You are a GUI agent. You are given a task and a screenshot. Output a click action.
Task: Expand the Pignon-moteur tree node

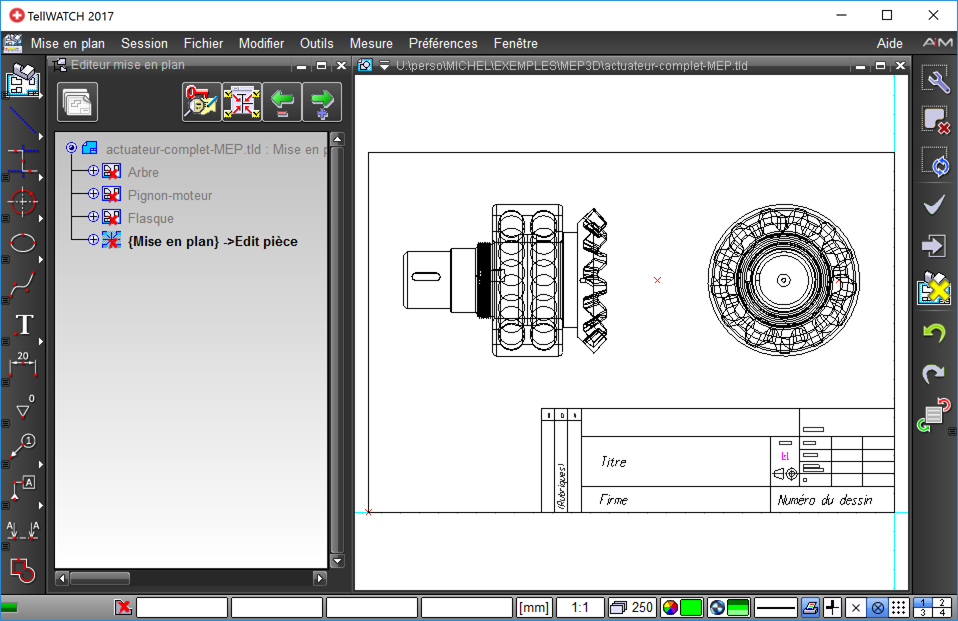pyautogui.click(x=93, y=194)
